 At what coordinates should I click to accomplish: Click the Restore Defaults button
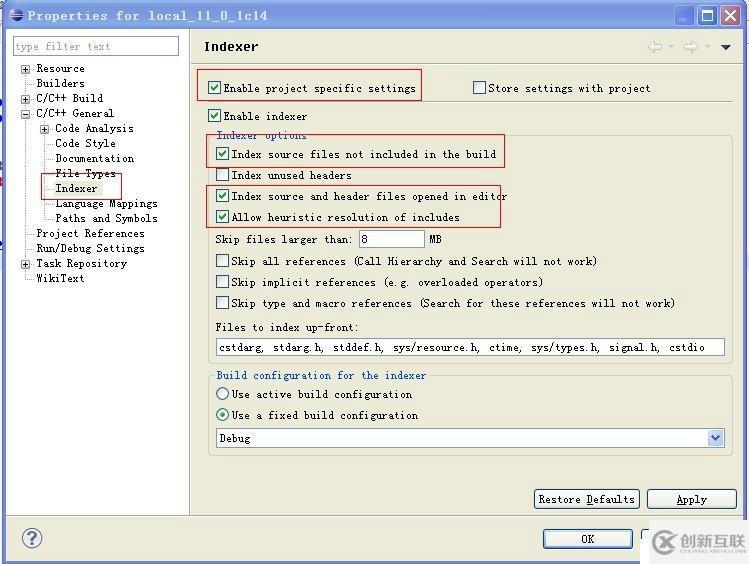[587, 499]
